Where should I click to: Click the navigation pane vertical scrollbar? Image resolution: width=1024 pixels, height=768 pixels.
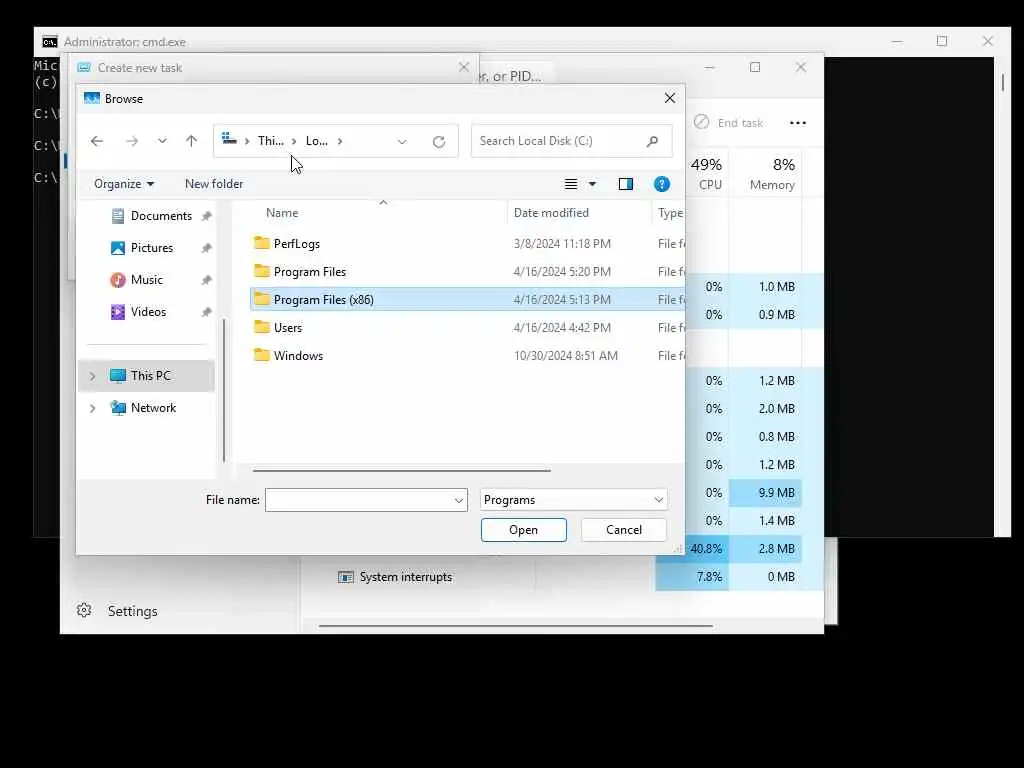224,391
